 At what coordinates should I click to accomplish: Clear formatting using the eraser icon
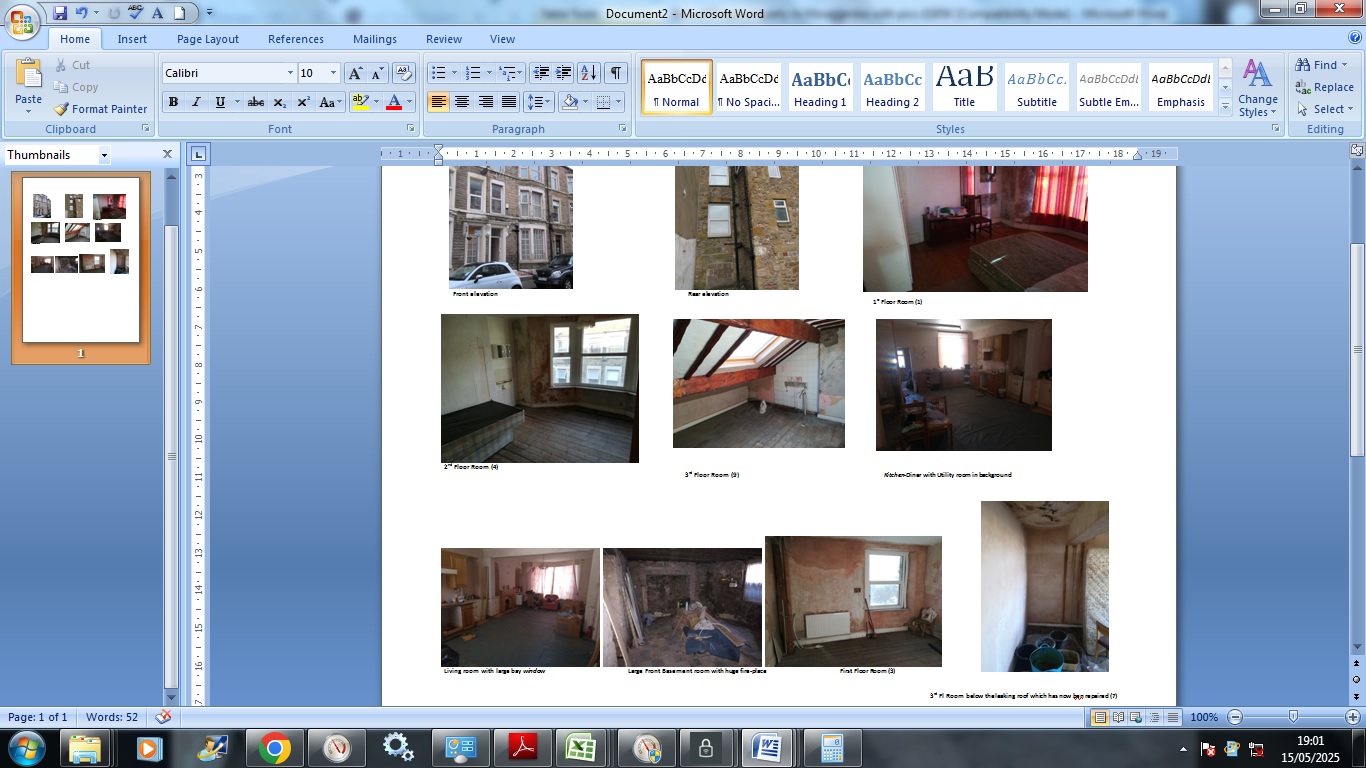coord(404,73)
